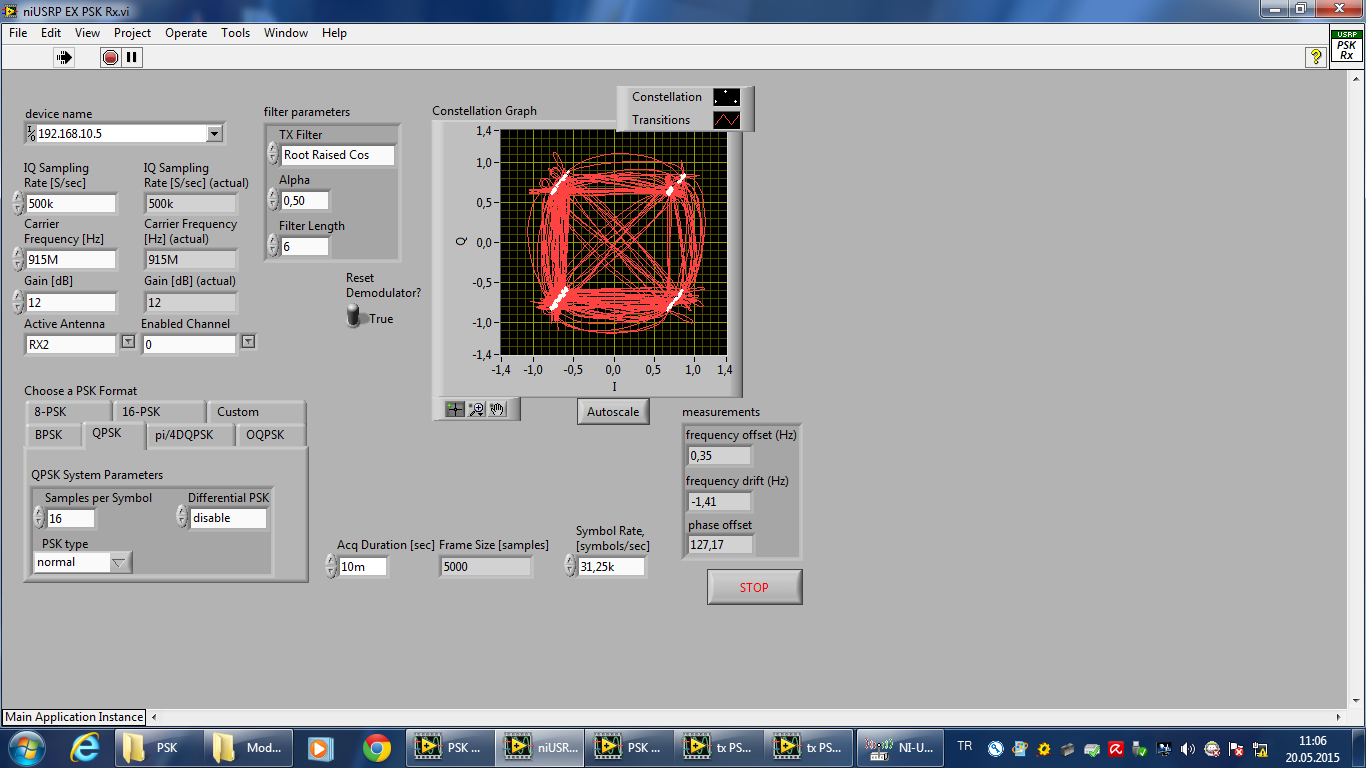This screenshot has height=768, width=1366.
Task: Click the Pause toolbar icon
Action: click(x=132, y=58)
